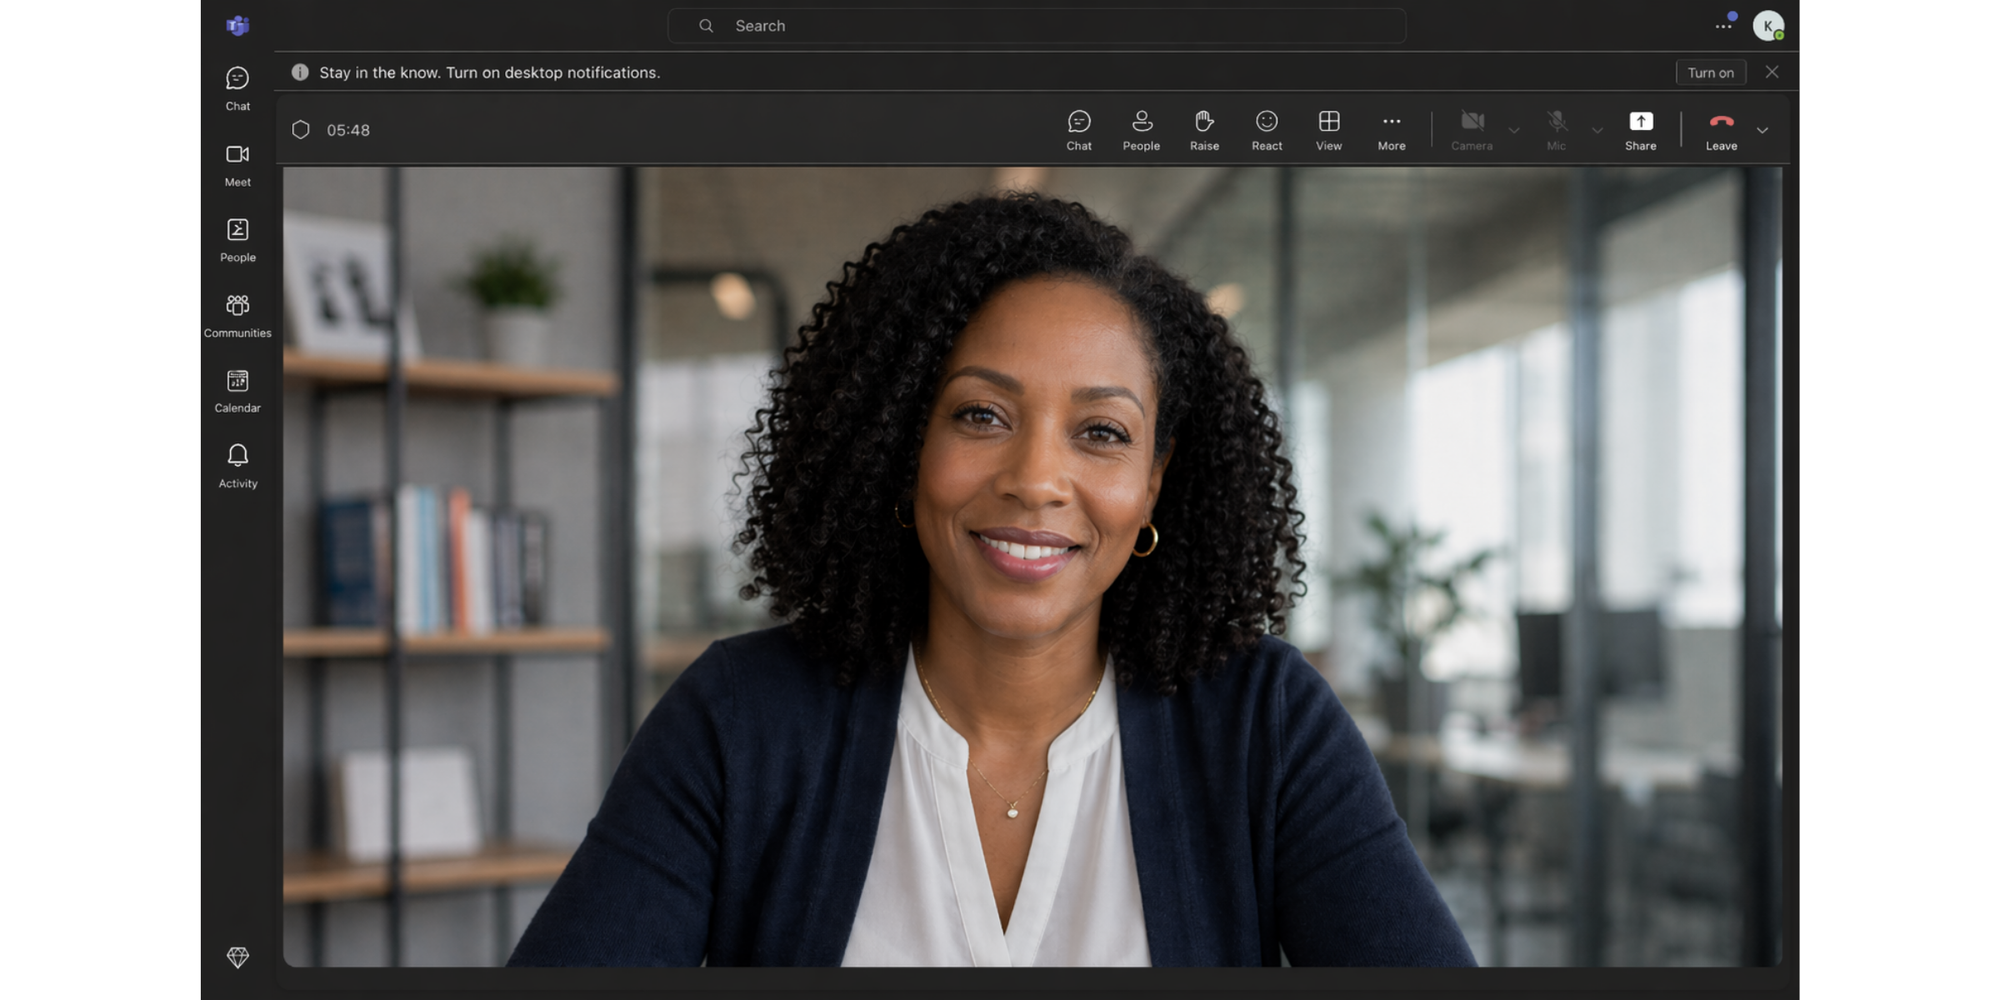
Task: Dismiss the notification banner
Action: pyautogui.click(x=1772, y=72)
